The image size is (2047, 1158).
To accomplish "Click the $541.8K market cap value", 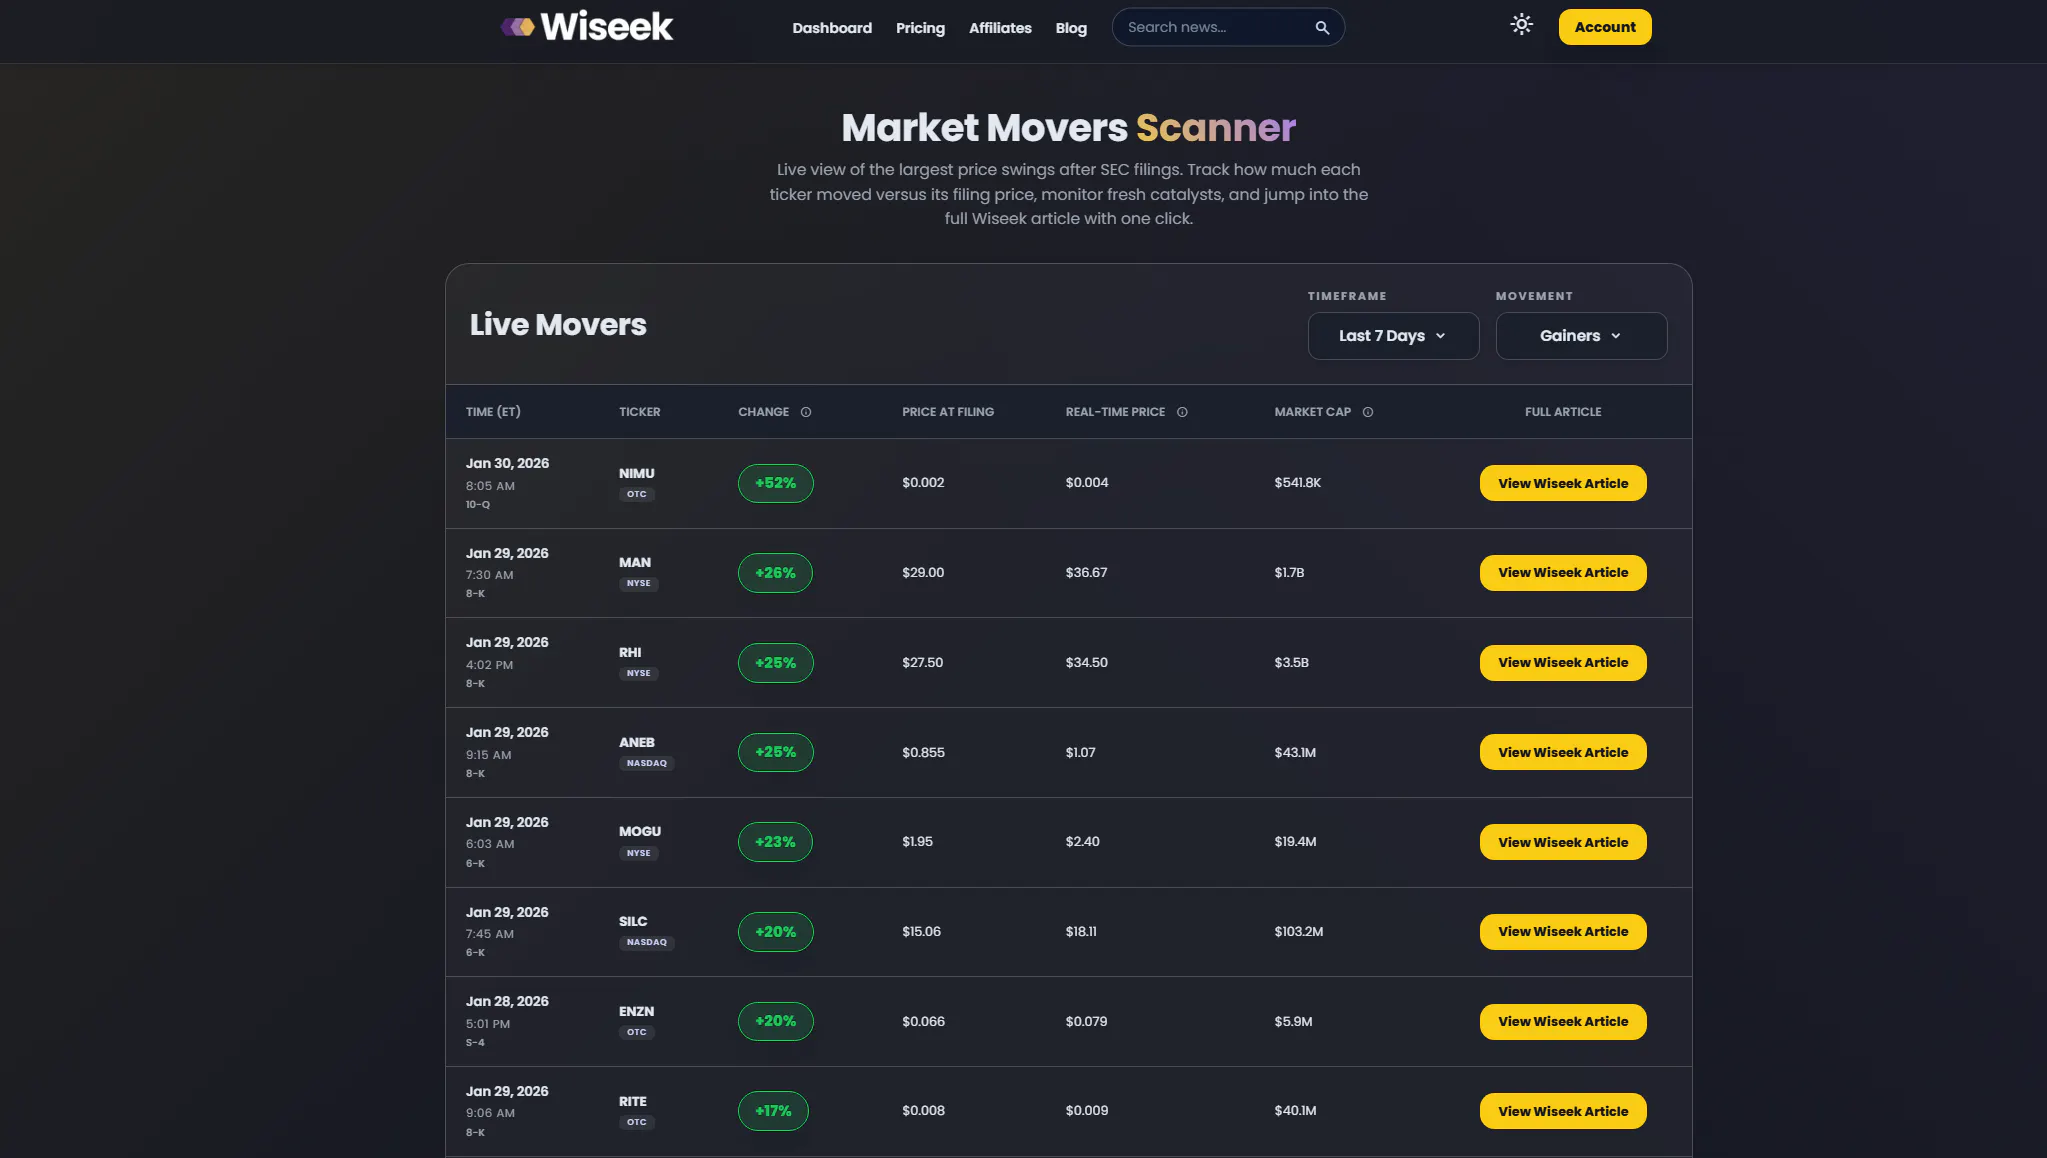I will click(1297, 483).
